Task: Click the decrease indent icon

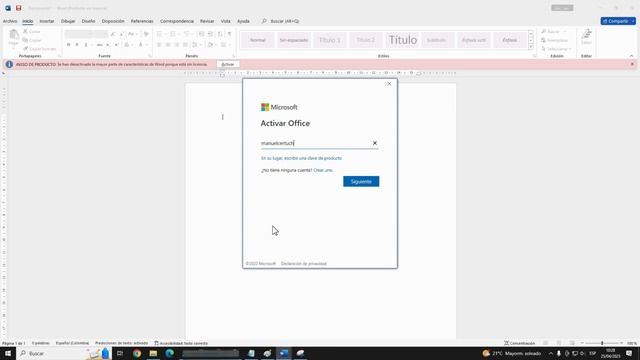Action: [x=201, y=34]
